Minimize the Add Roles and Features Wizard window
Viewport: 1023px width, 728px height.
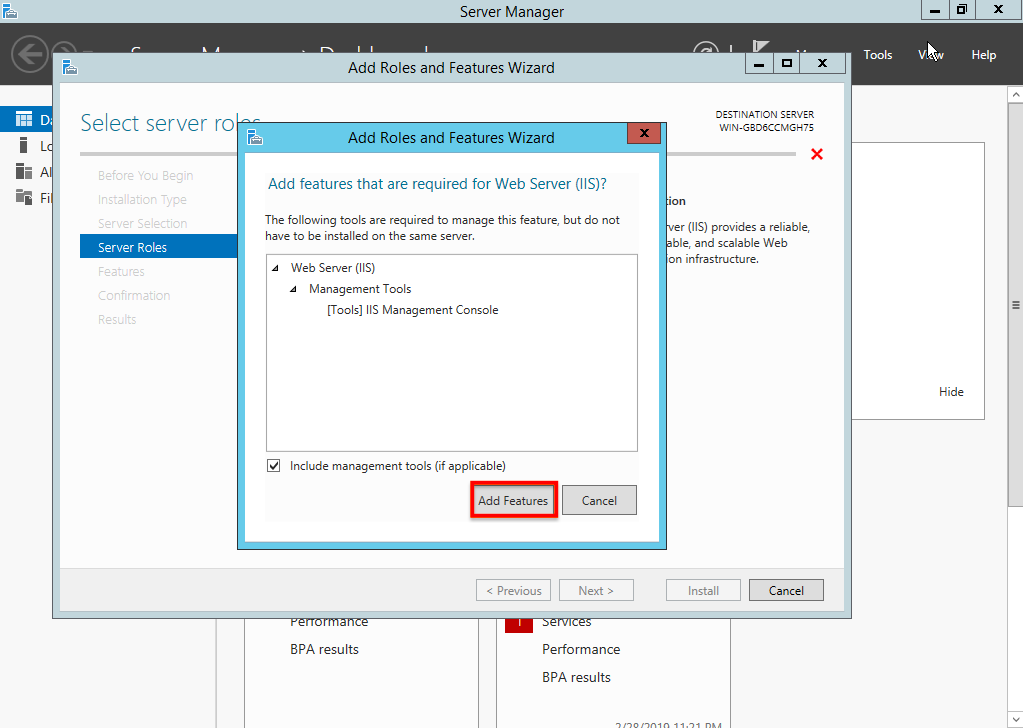[x=759, y=63]
